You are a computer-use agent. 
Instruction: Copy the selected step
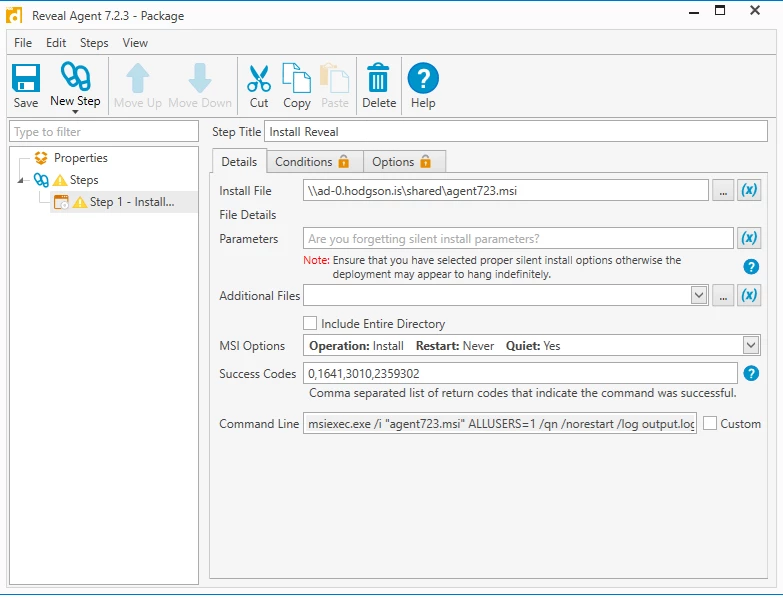coord(297,86)
